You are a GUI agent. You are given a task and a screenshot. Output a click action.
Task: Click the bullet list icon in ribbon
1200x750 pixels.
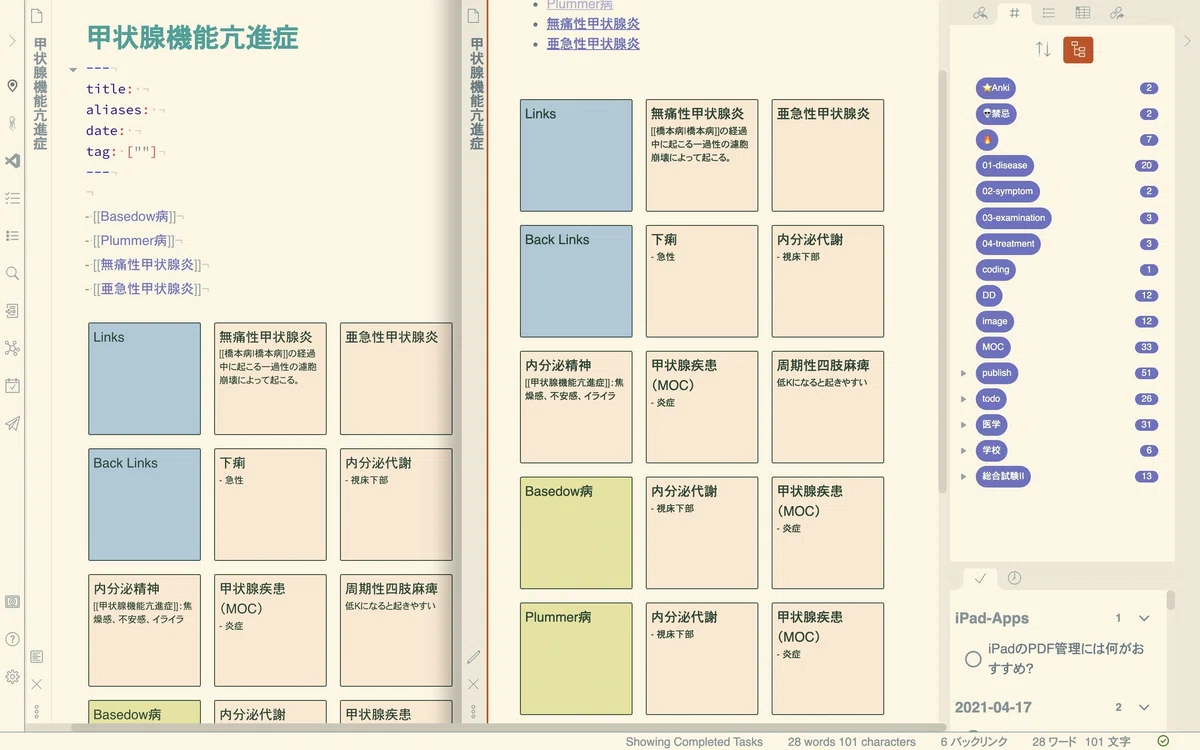pyautogui.click(x=12, y=236)
